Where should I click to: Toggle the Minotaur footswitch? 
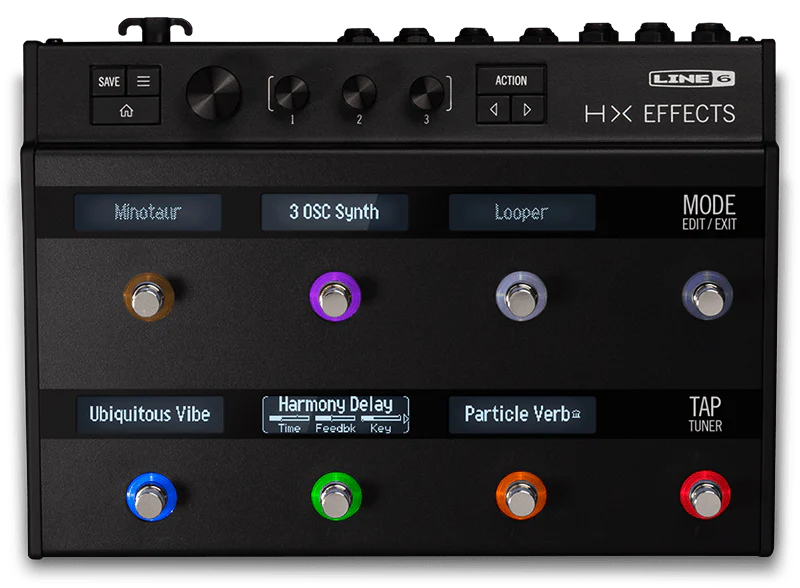[x=148, y=296]
